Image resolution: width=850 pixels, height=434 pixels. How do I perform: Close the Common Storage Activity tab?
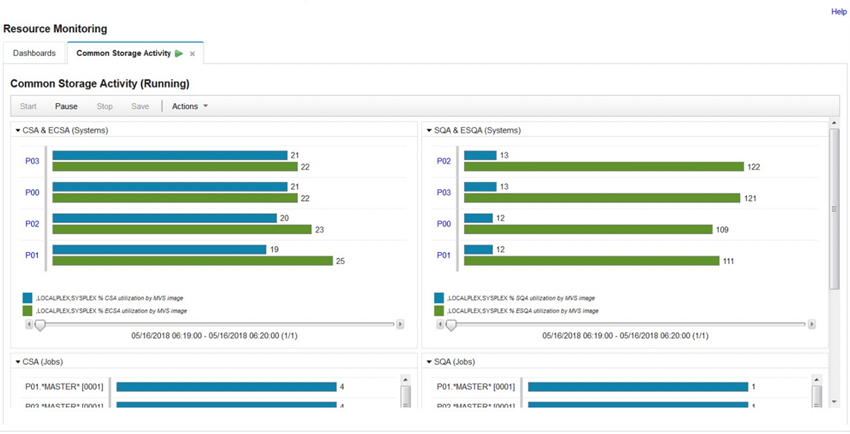[192, 54]
